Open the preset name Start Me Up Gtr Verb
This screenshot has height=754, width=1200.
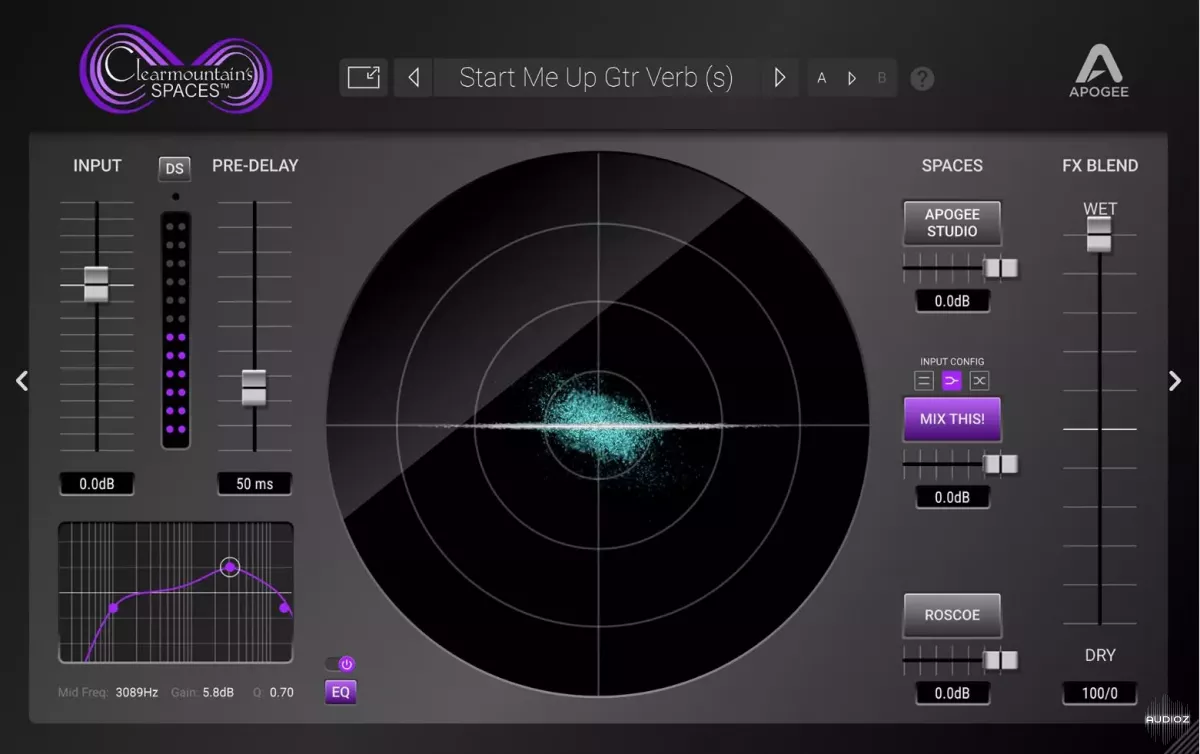pos(596,78)
